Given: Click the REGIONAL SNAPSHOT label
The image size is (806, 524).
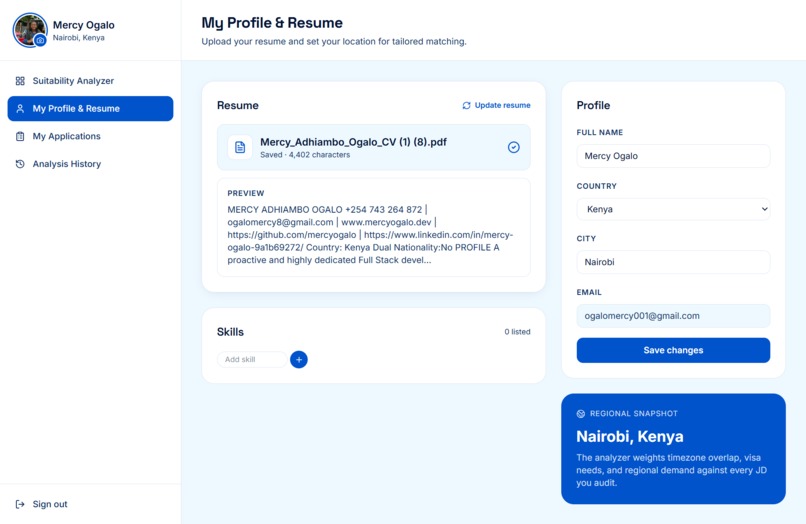Looking at the screenshot, I should (x=634, y=413).
